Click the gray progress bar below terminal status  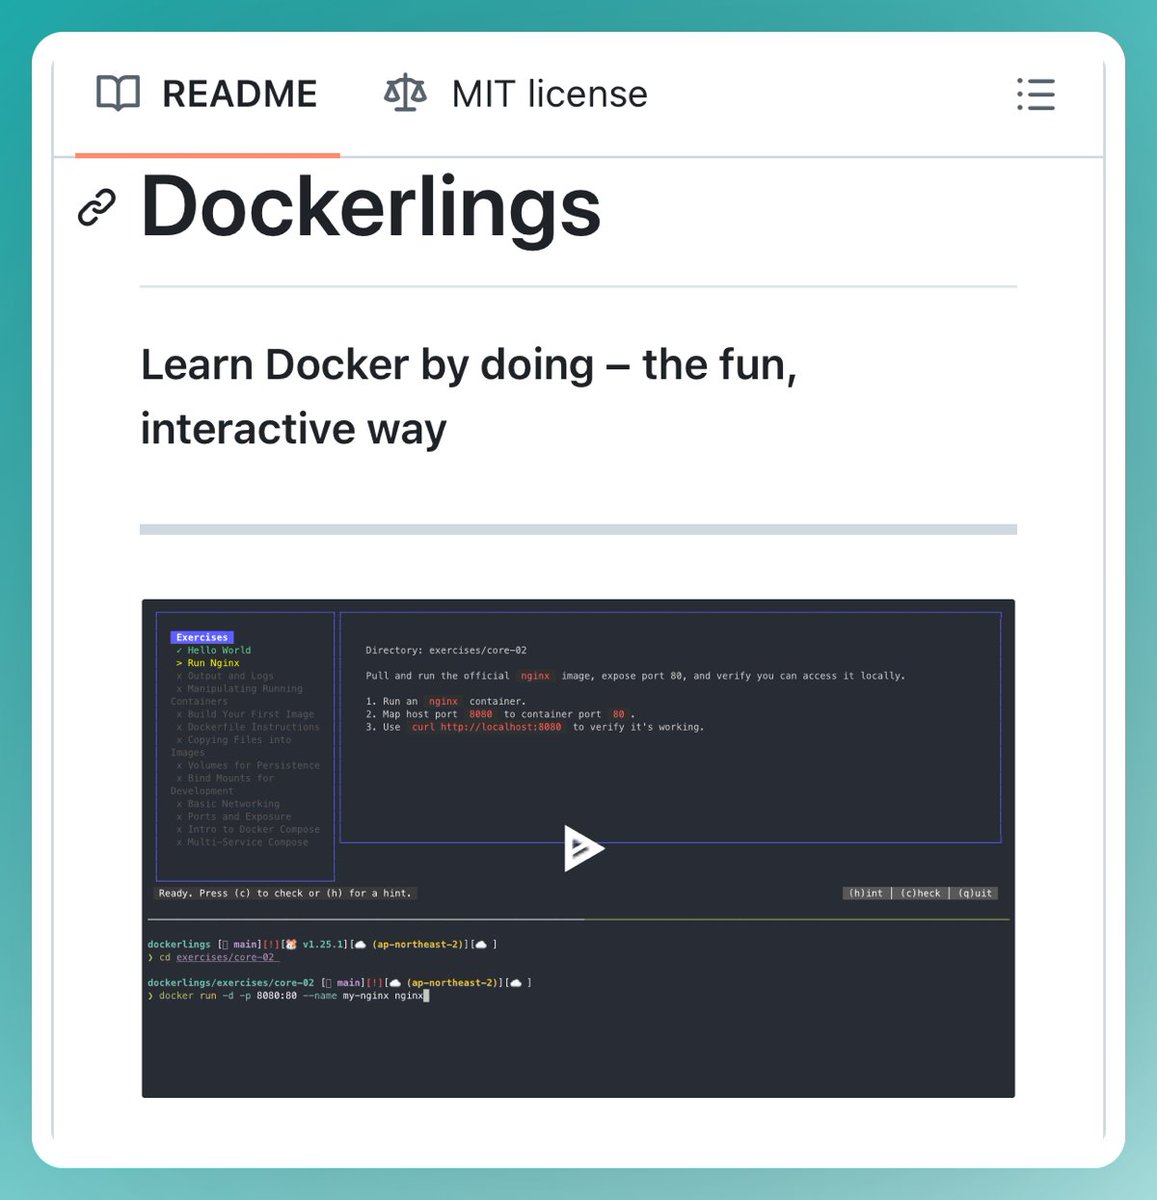[365, 918]
